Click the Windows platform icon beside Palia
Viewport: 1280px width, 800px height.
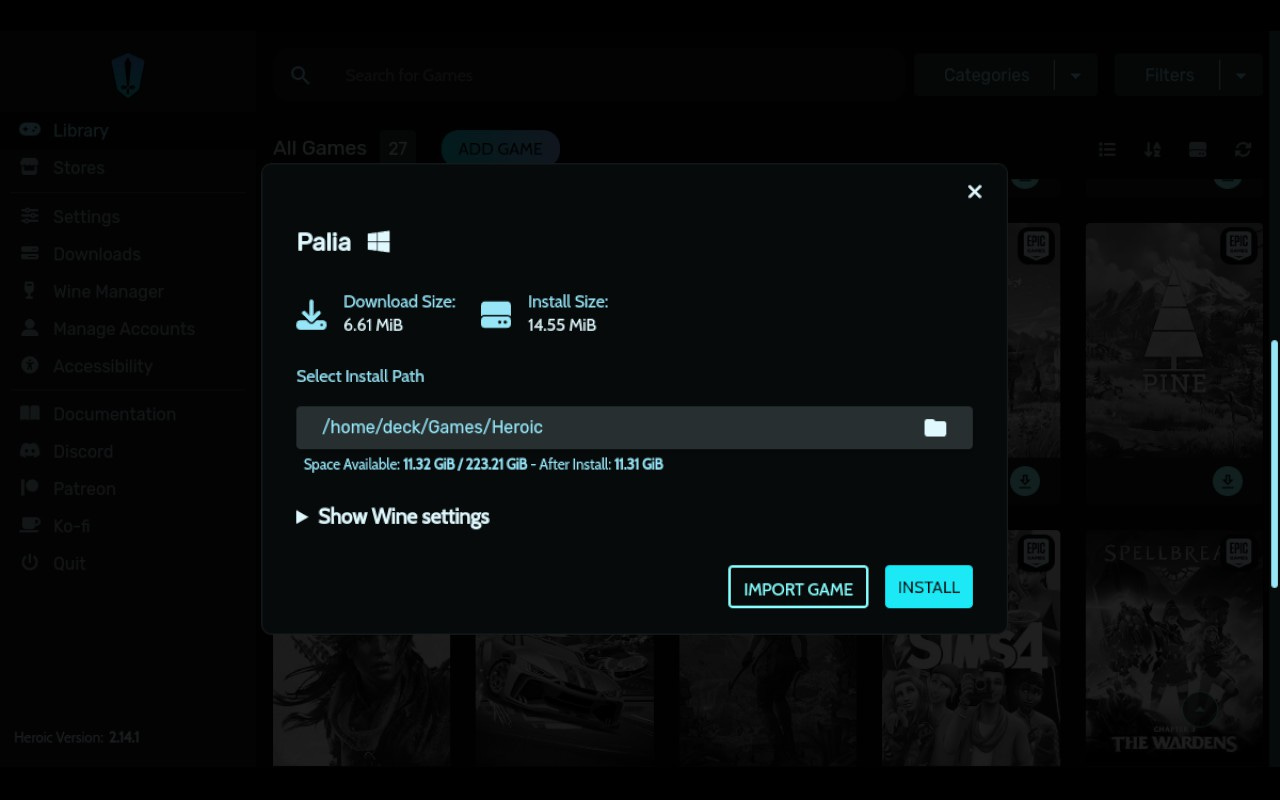[x=378, y=242]
